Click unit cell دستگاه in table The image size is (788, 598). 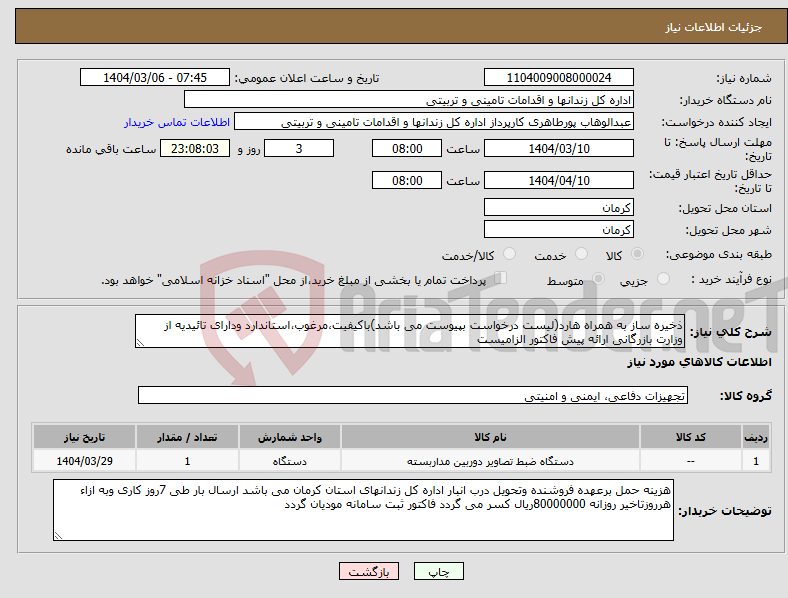tap(290, 461)
